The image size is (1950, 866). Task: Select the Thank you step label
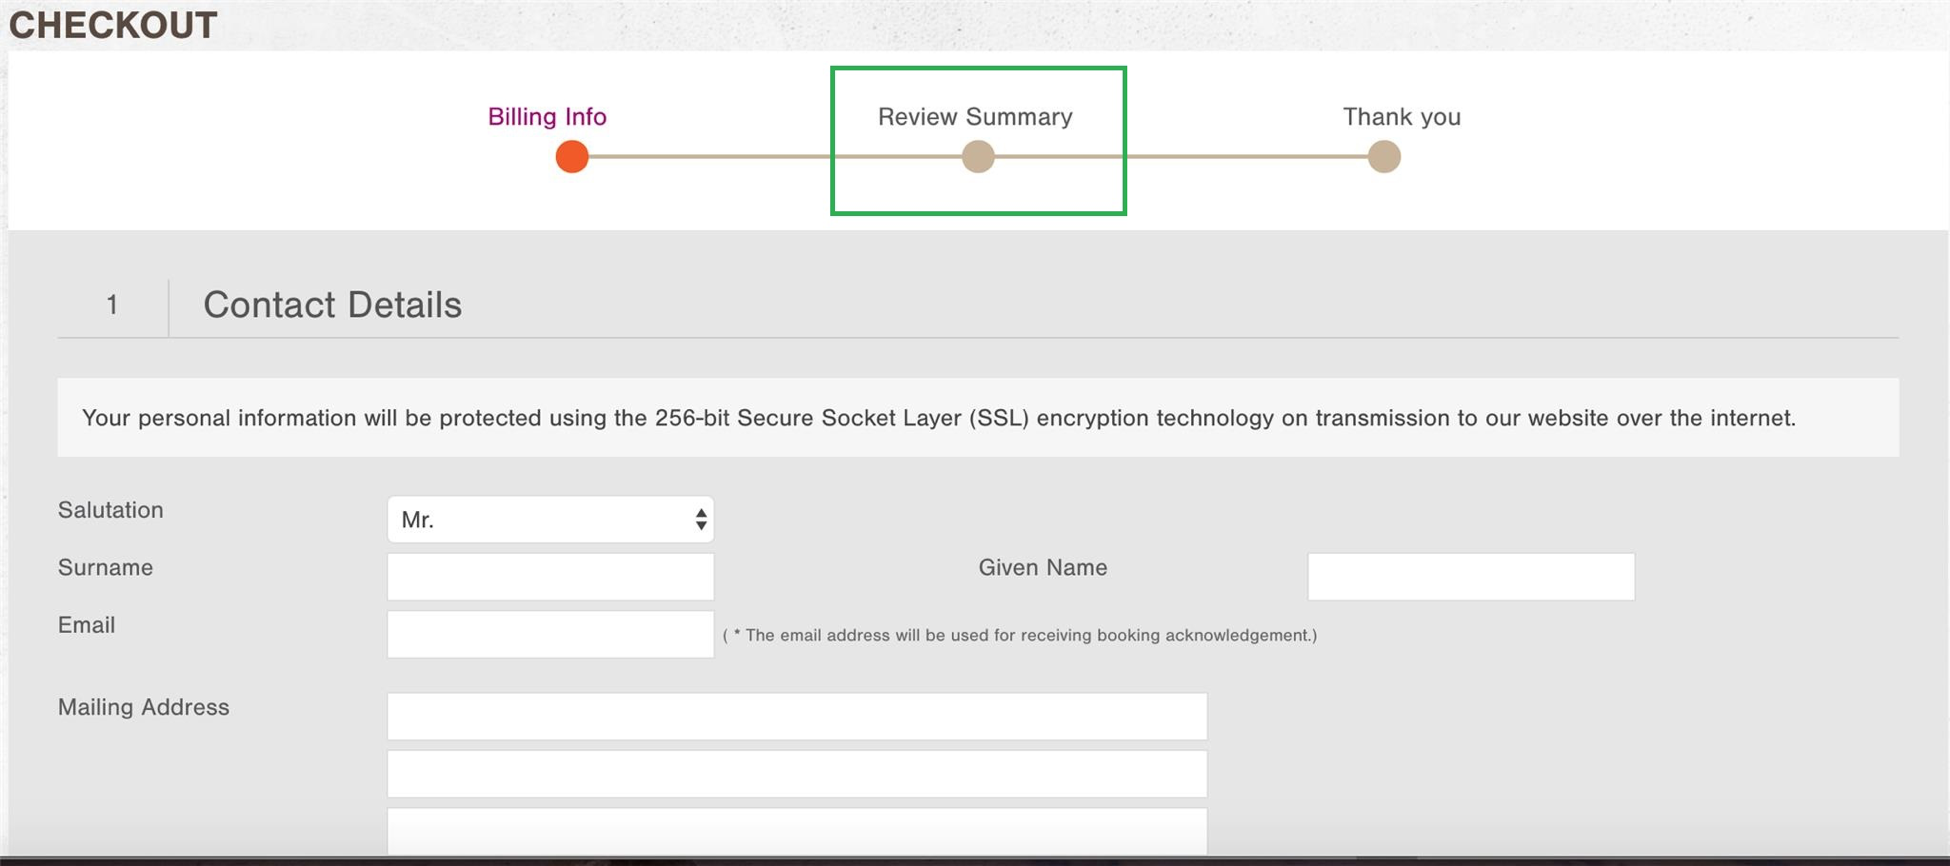(x=1401, y=117)
